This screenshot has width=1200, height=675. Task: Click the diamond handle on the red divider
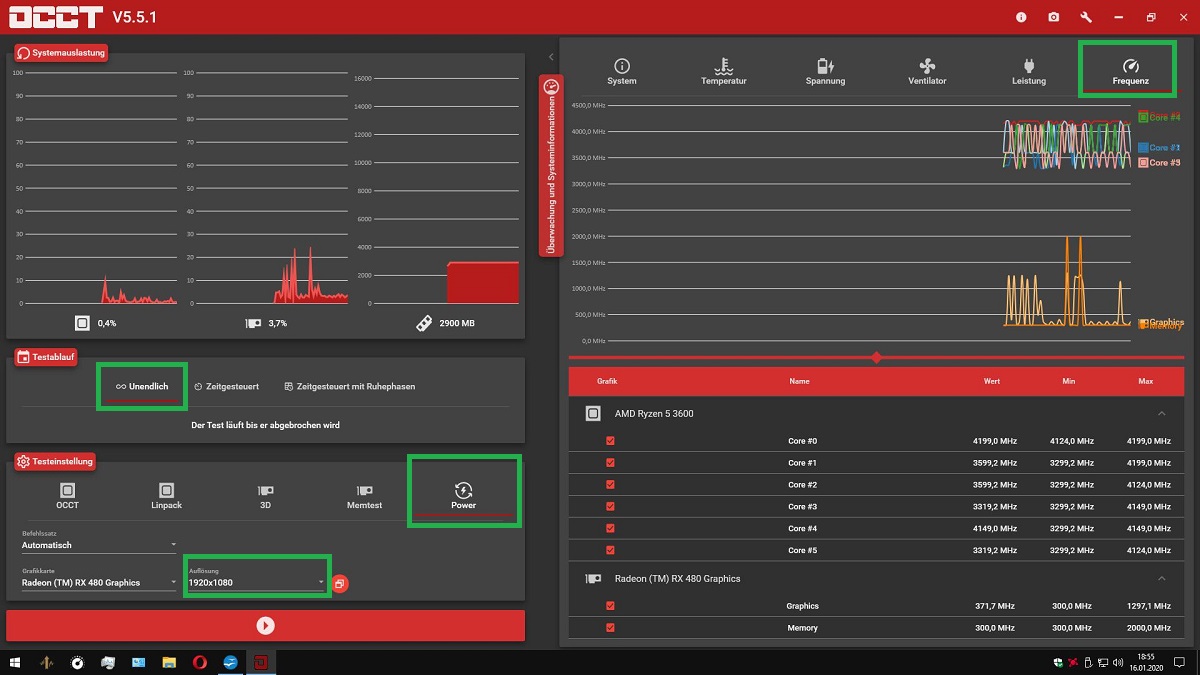877,357
